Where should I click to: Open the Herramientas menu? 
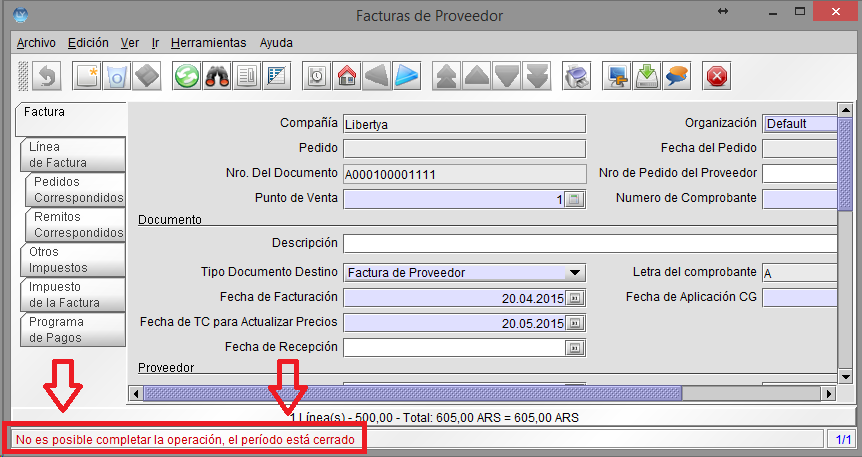[x=208, y=43]
